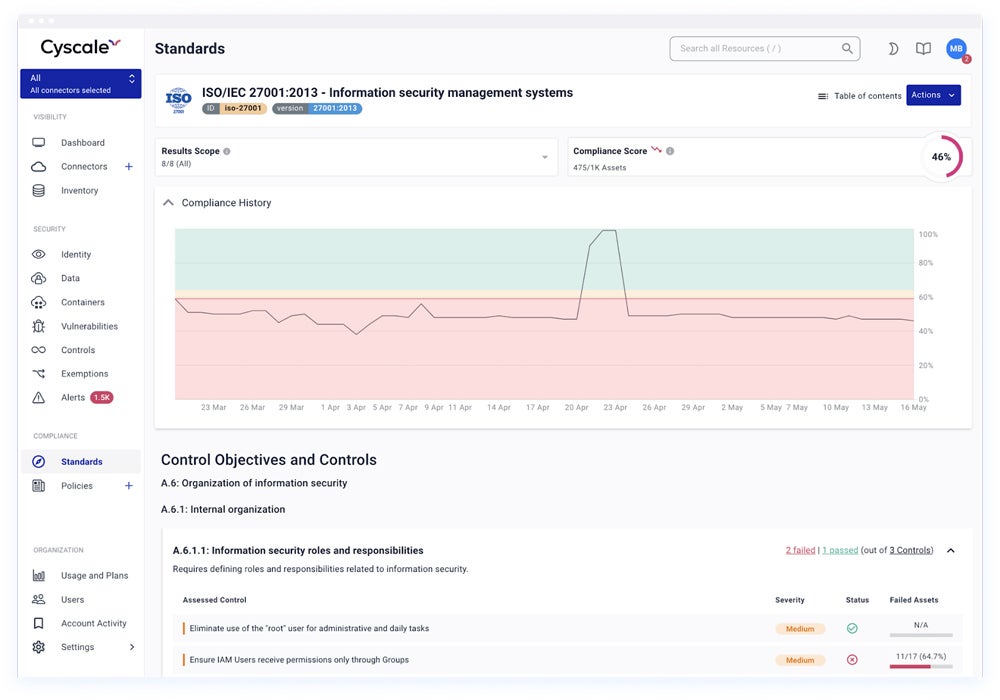This screenshot has width=1000, height=700.
Task: Open the Results Scope dropdown
Action: point(545,157)
